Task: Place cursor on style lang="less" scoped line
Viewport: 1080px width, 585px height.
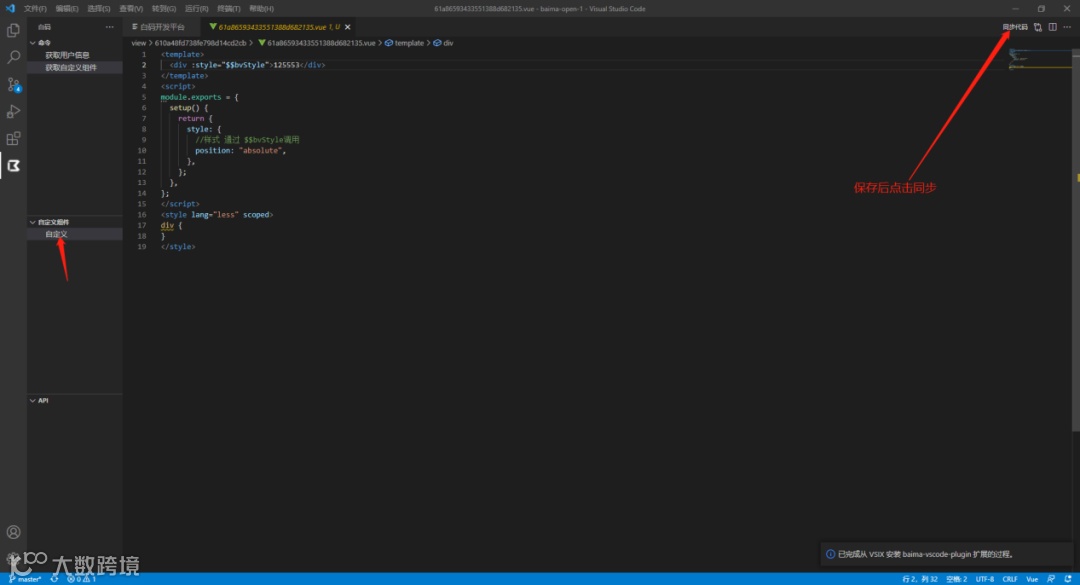Action: point(217,214)
